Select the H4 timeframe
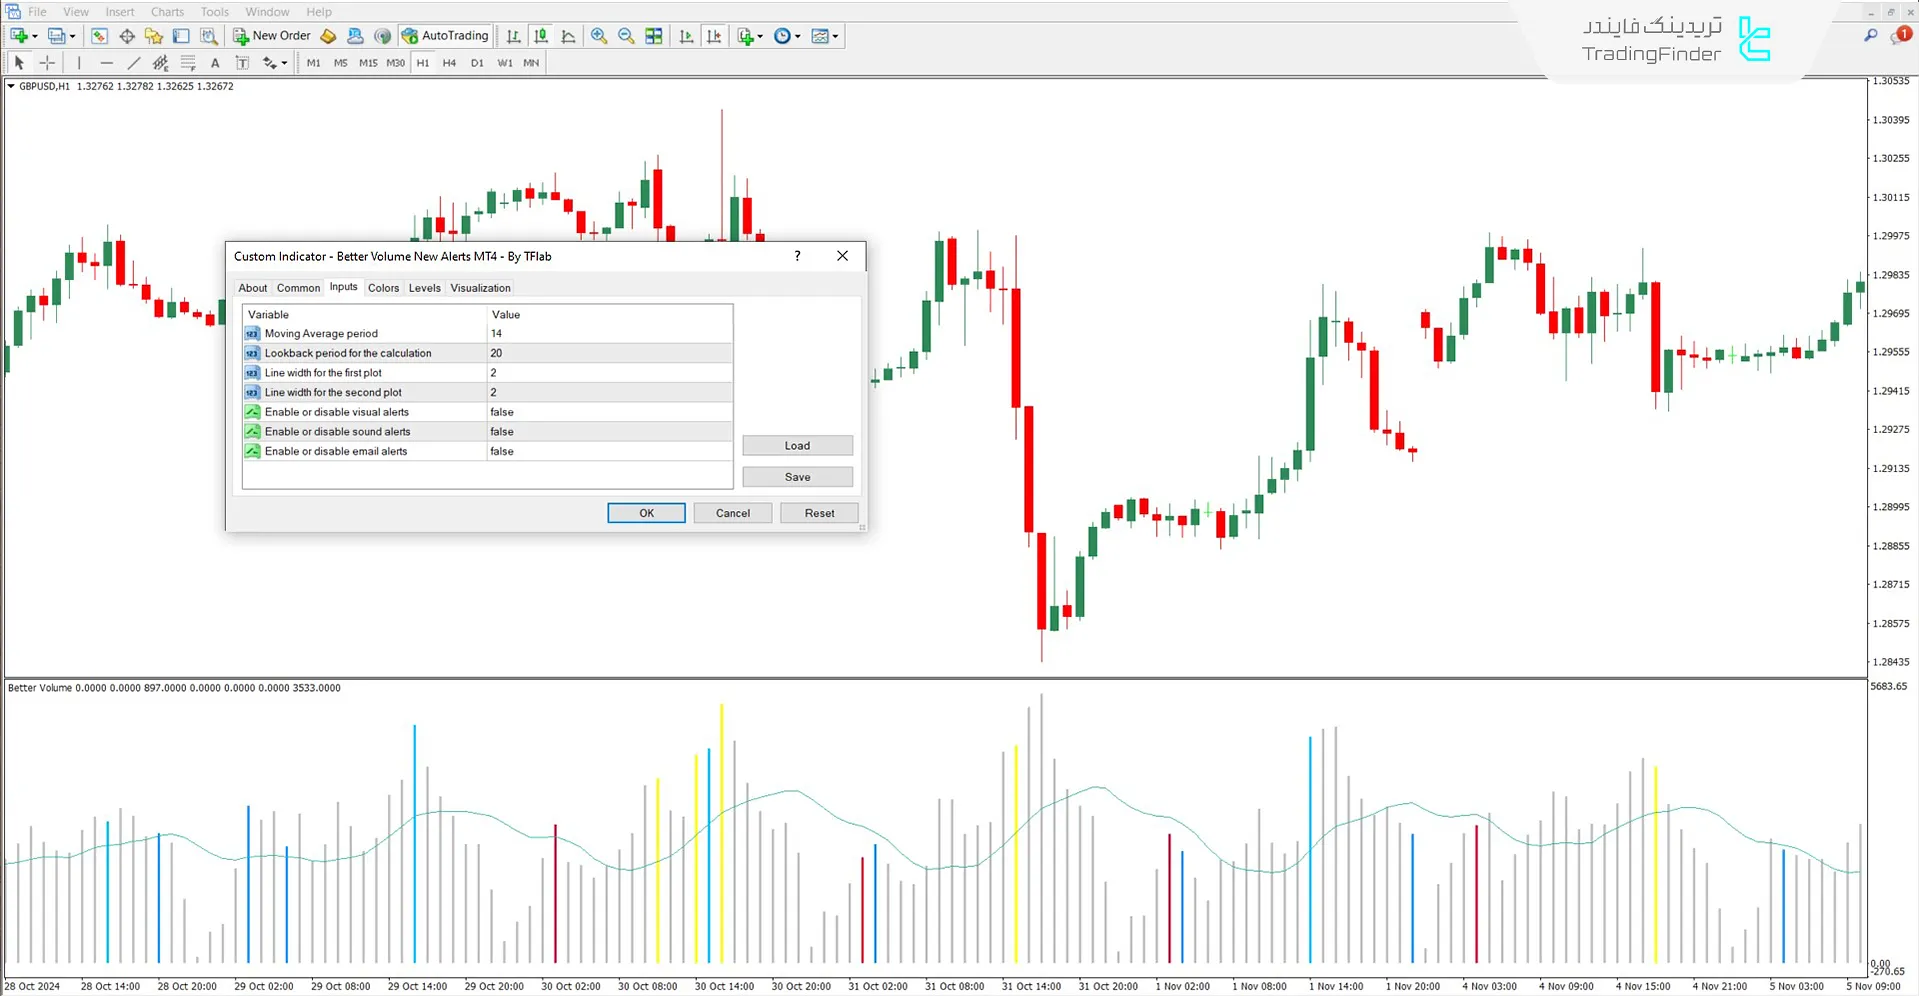The width and height of the screenshot is (1919, 996). (x=449, y=63)
